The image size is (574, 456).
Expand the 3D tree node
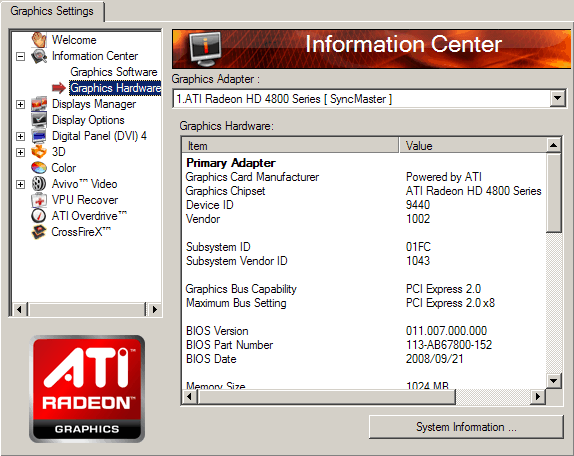(20, 152)
